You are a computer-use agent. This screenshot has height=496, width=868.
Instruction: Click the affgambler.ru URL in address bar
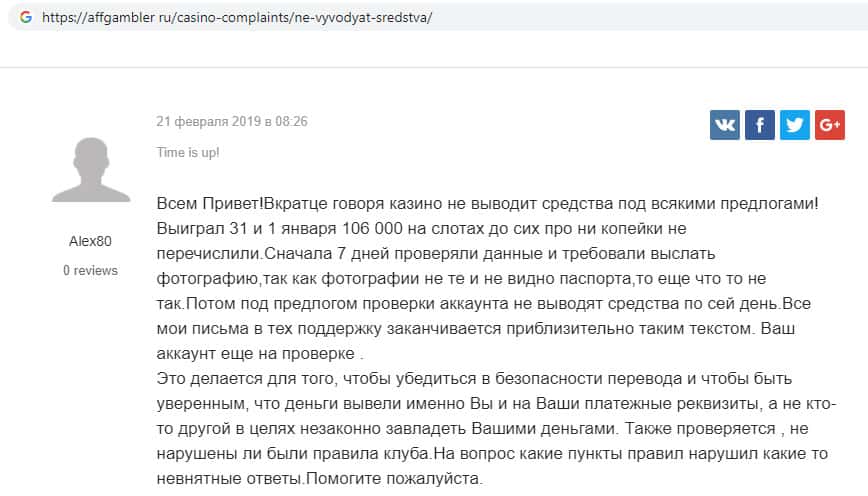click(x=238, y=19)
